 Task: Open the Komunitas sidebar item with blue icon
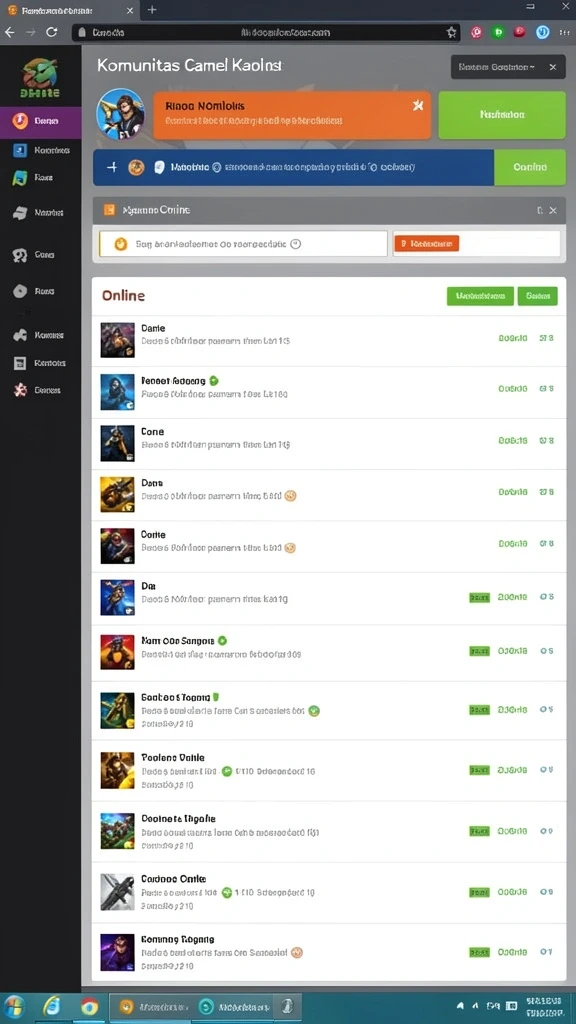click(40, 150)
